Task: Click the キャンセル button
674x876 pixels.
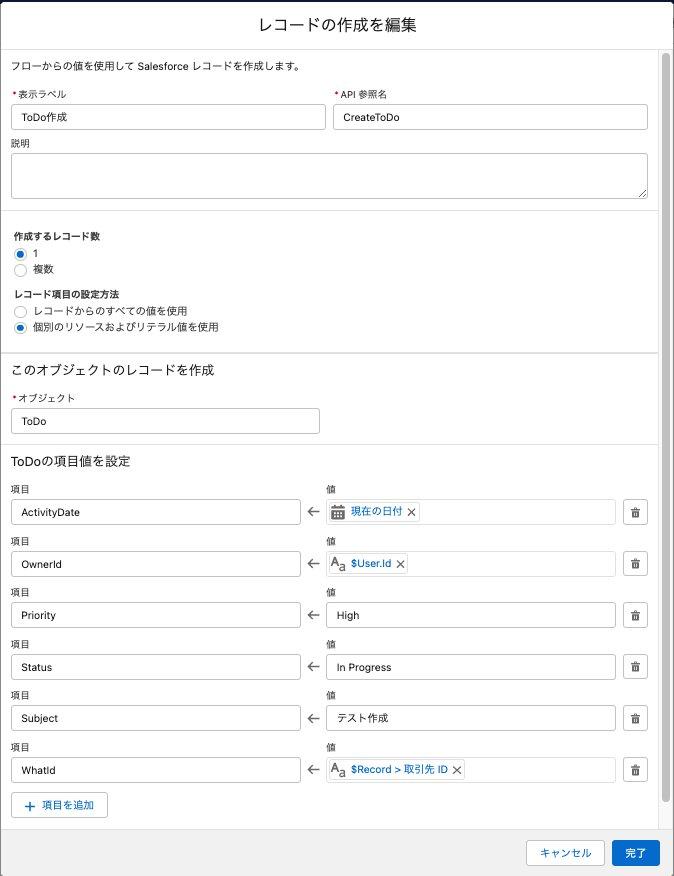Action: [x=566, y=853]
